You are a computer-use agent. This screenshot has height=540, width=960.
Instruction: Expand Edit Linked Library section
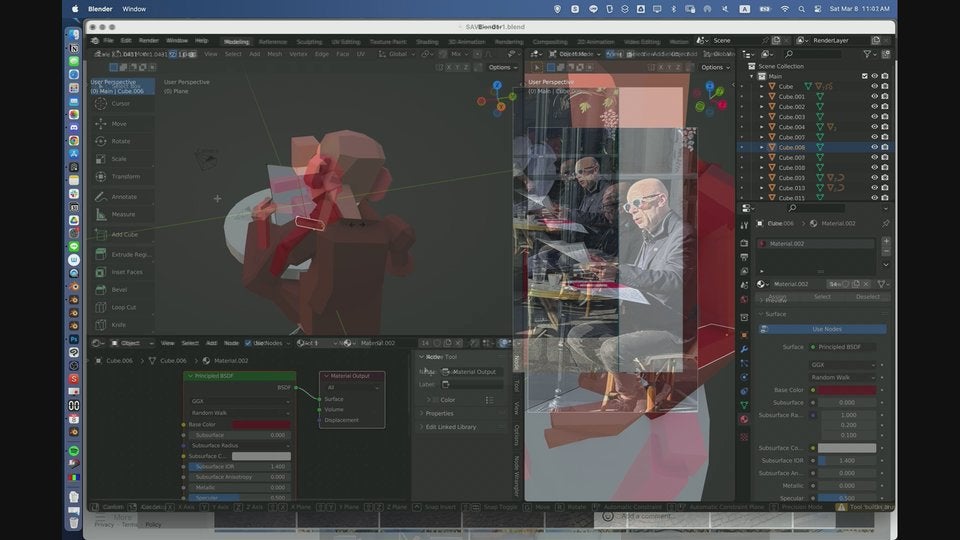point(451,427)
